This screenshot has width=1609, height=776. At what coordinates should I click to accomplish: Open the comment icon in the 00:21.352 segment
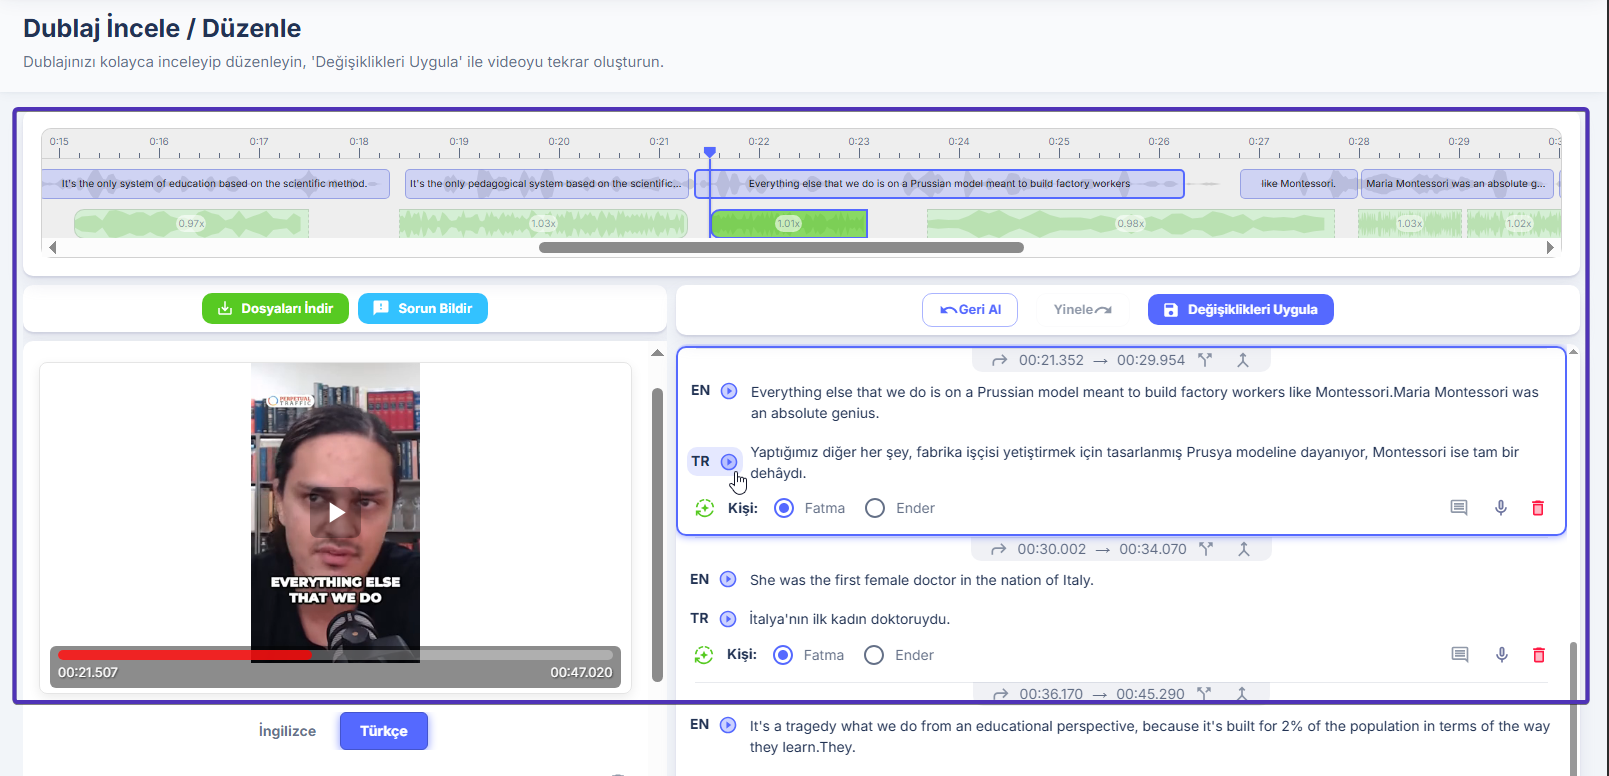click(x=1459, y=508)
